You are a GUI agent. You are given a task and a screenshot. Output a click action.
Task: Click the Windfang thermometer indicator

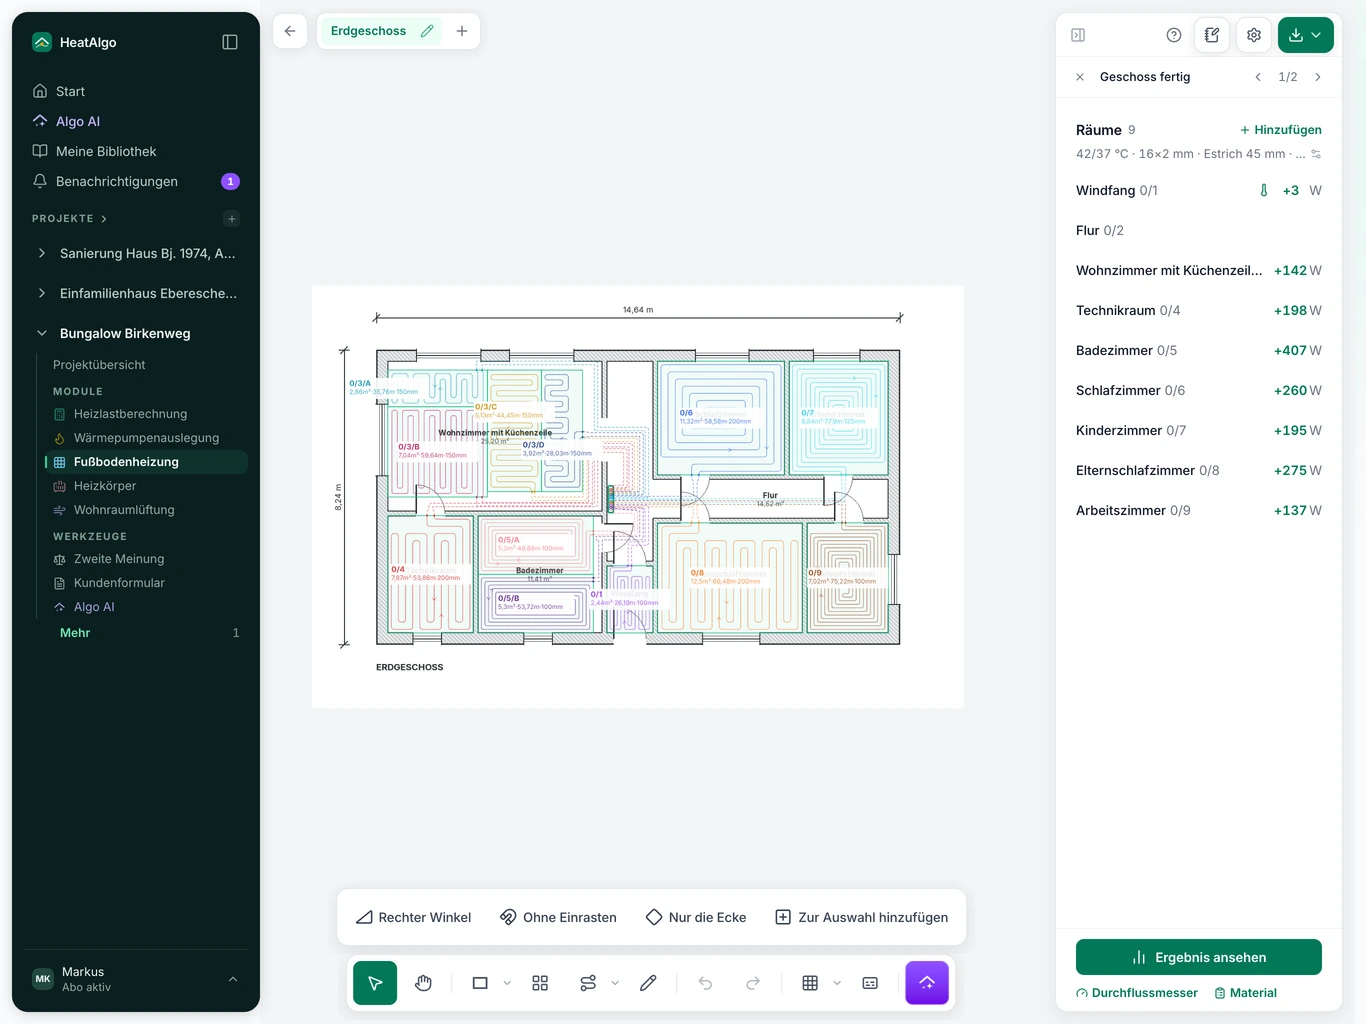[1264, 190]
